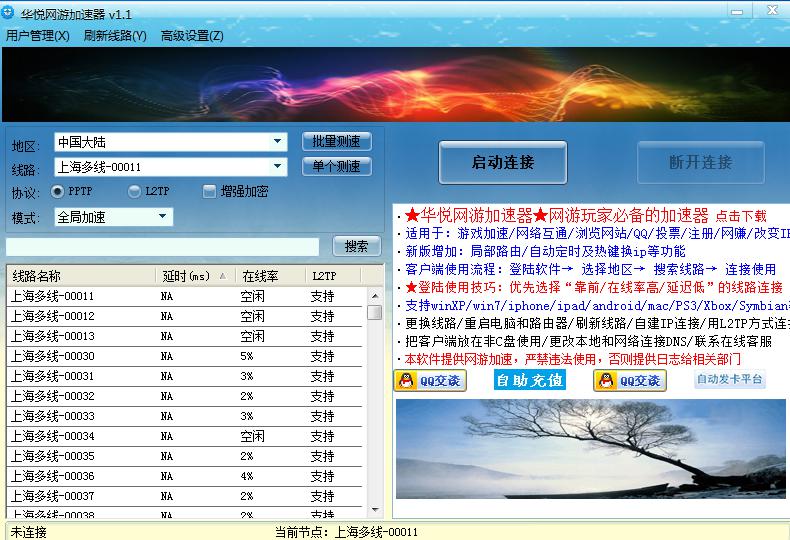Image resolution: width=790 pixels, height=540 pixels.
Task: Open the 模式 mode dropdown
Action: coord(164,217)
